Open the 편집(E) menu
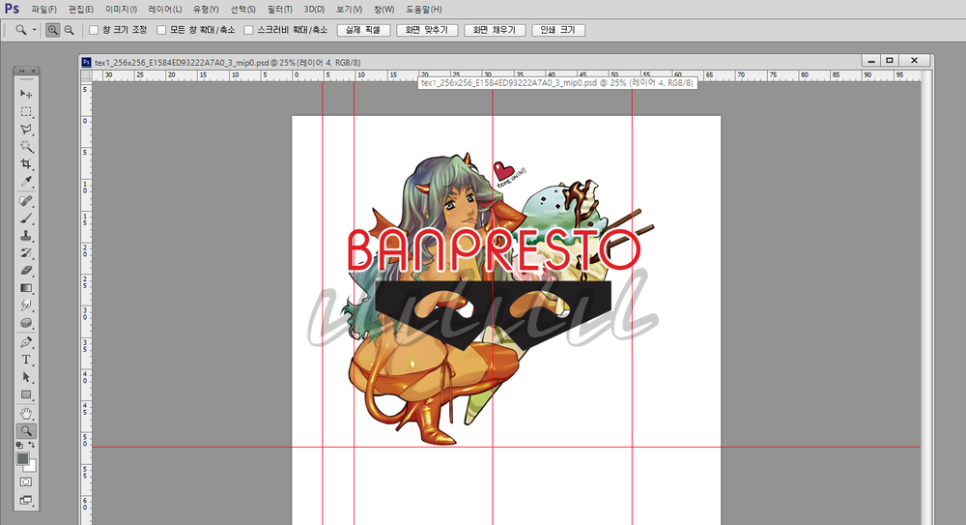This screenshot has height=525, width=966. 81,9
